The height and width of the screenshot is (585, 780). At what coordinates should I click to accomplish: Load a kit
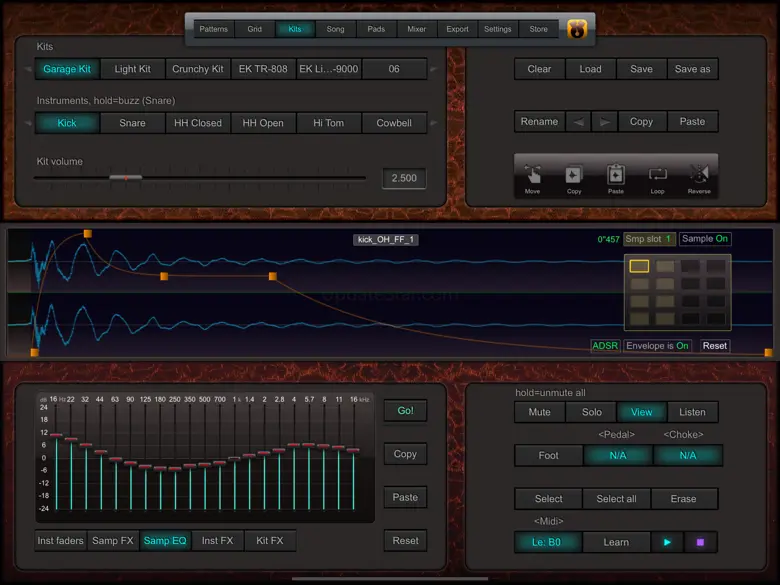(590, 69)
